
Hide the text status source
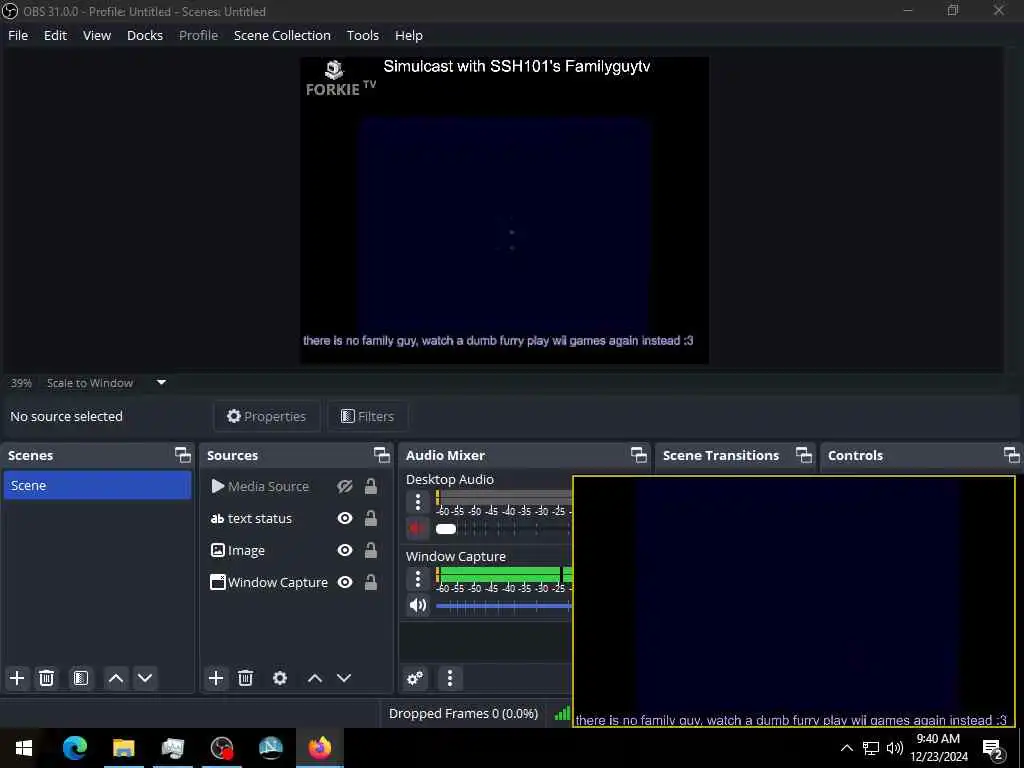(x=345, y=519)
